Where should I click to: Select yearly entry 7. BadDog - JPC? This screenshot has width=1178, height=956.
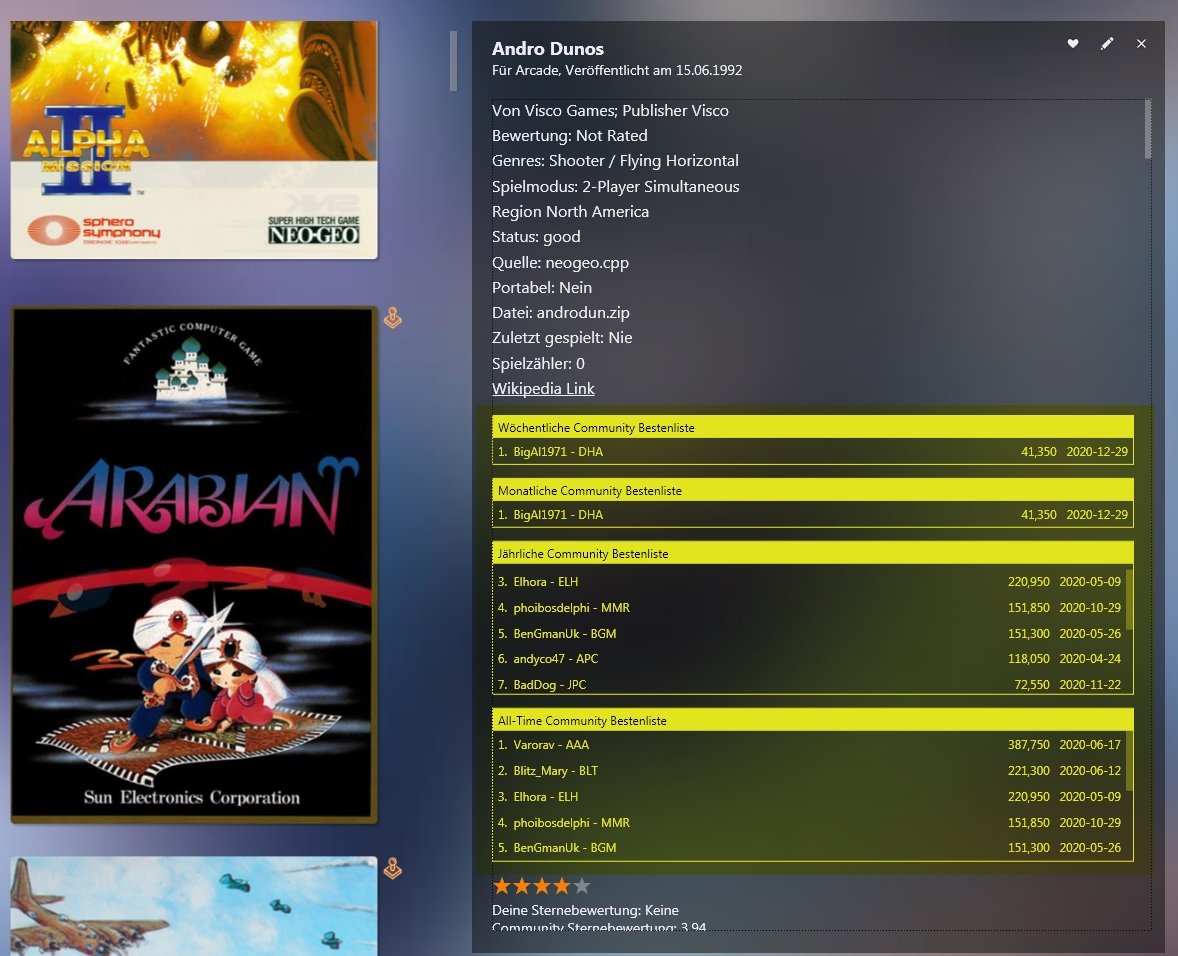(808, 684)
